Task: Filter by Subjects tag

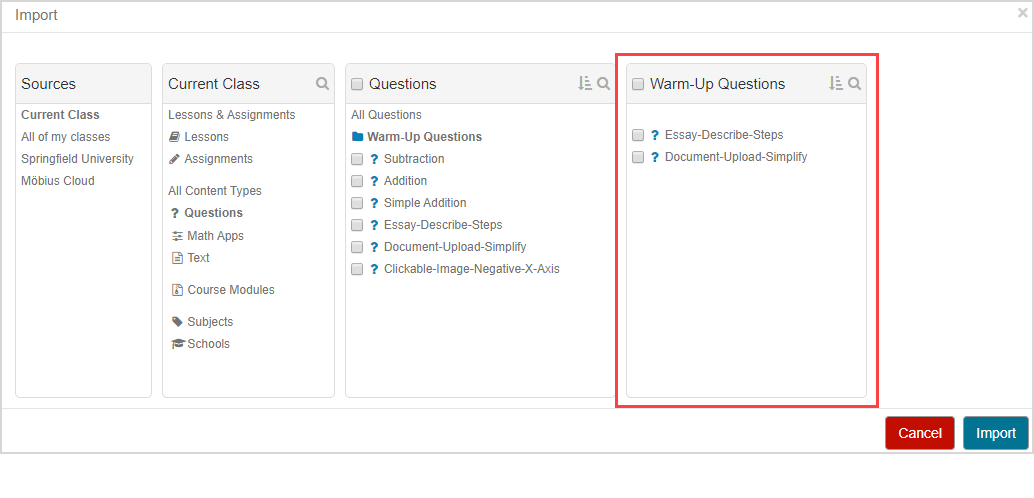Action: tap(209, 322)
